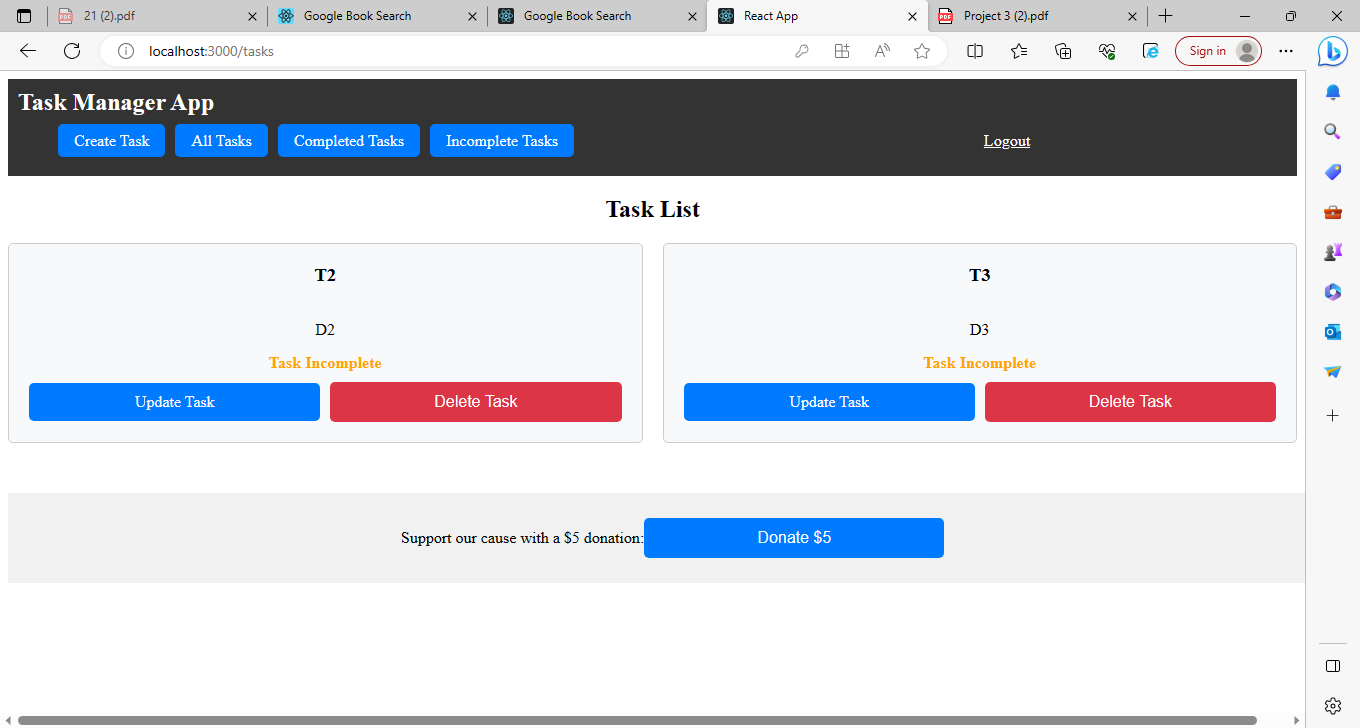Viewport: 1360px width, 728px height.
Task: Close the React App tab
Action: (912, 16)
